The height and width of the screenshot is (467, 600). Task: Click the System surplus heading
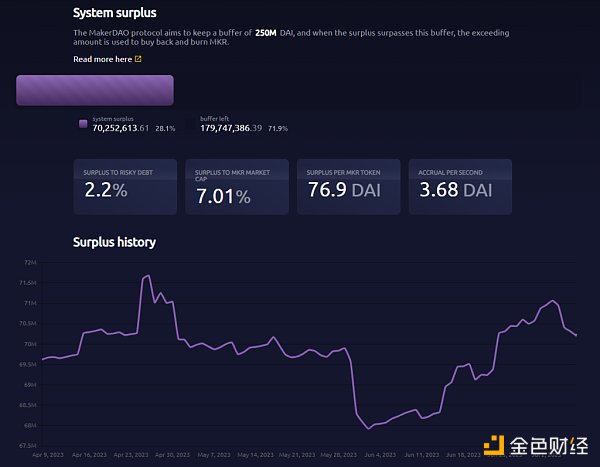pos(115,13)
